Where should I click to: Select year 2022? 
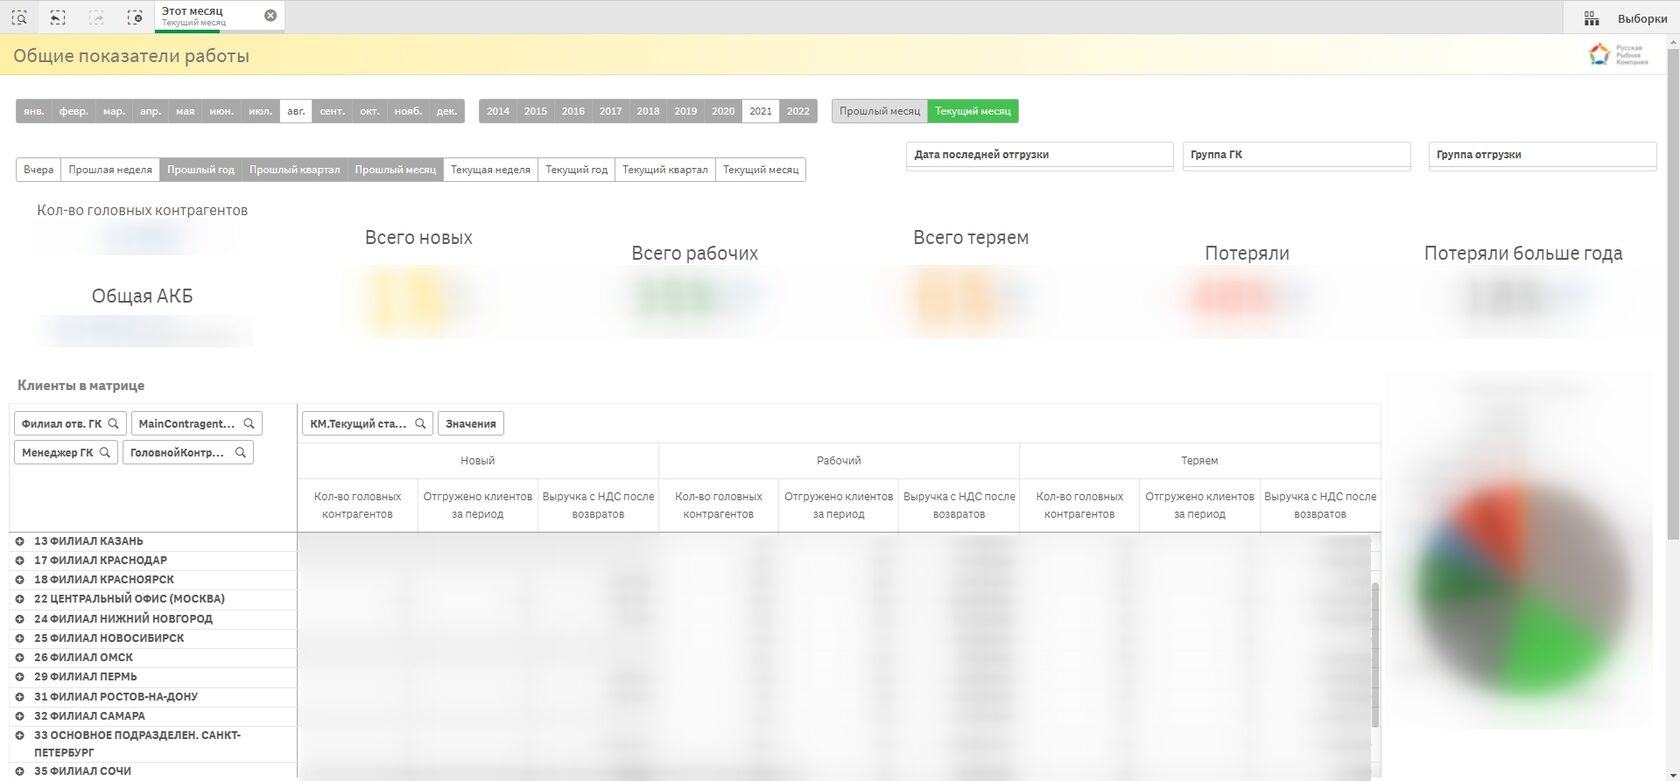798,111
